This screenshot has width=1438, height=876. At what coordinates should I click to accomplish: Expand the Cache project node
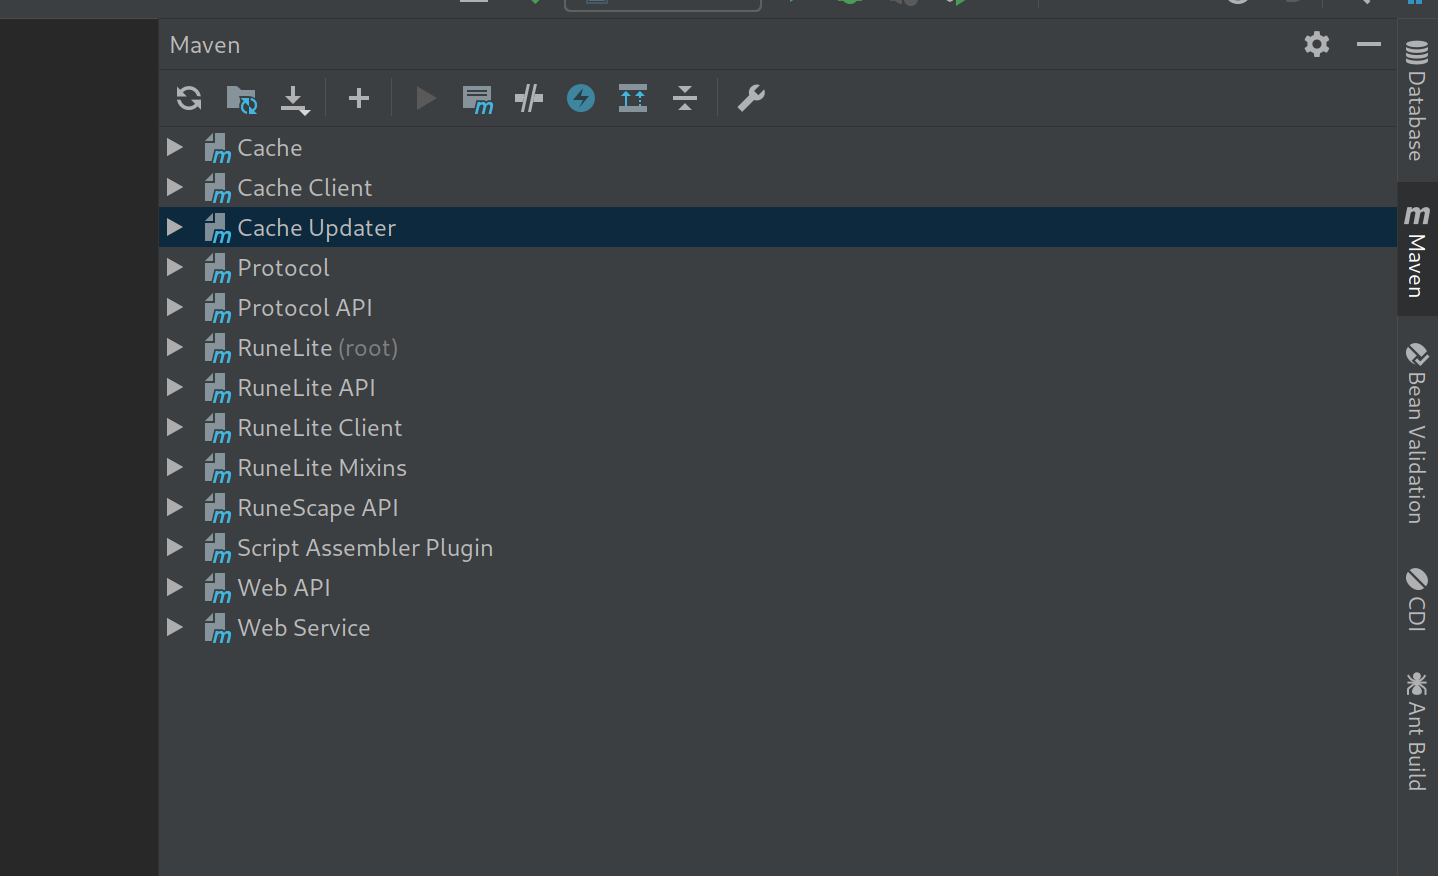(x=175, y=147)
